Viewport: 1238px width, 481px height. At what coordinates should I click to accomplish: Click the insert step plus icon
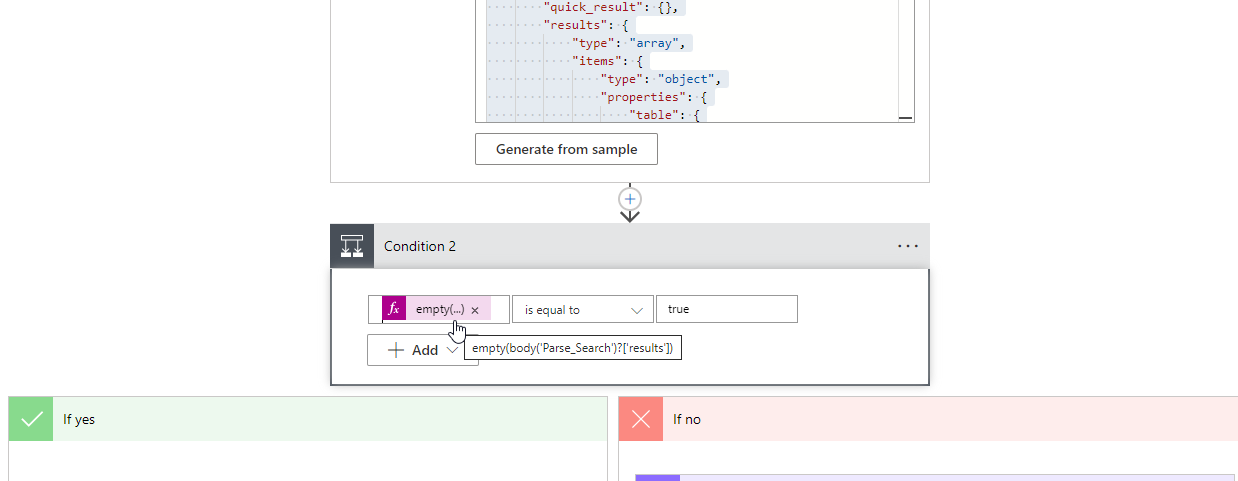(630, 198)
